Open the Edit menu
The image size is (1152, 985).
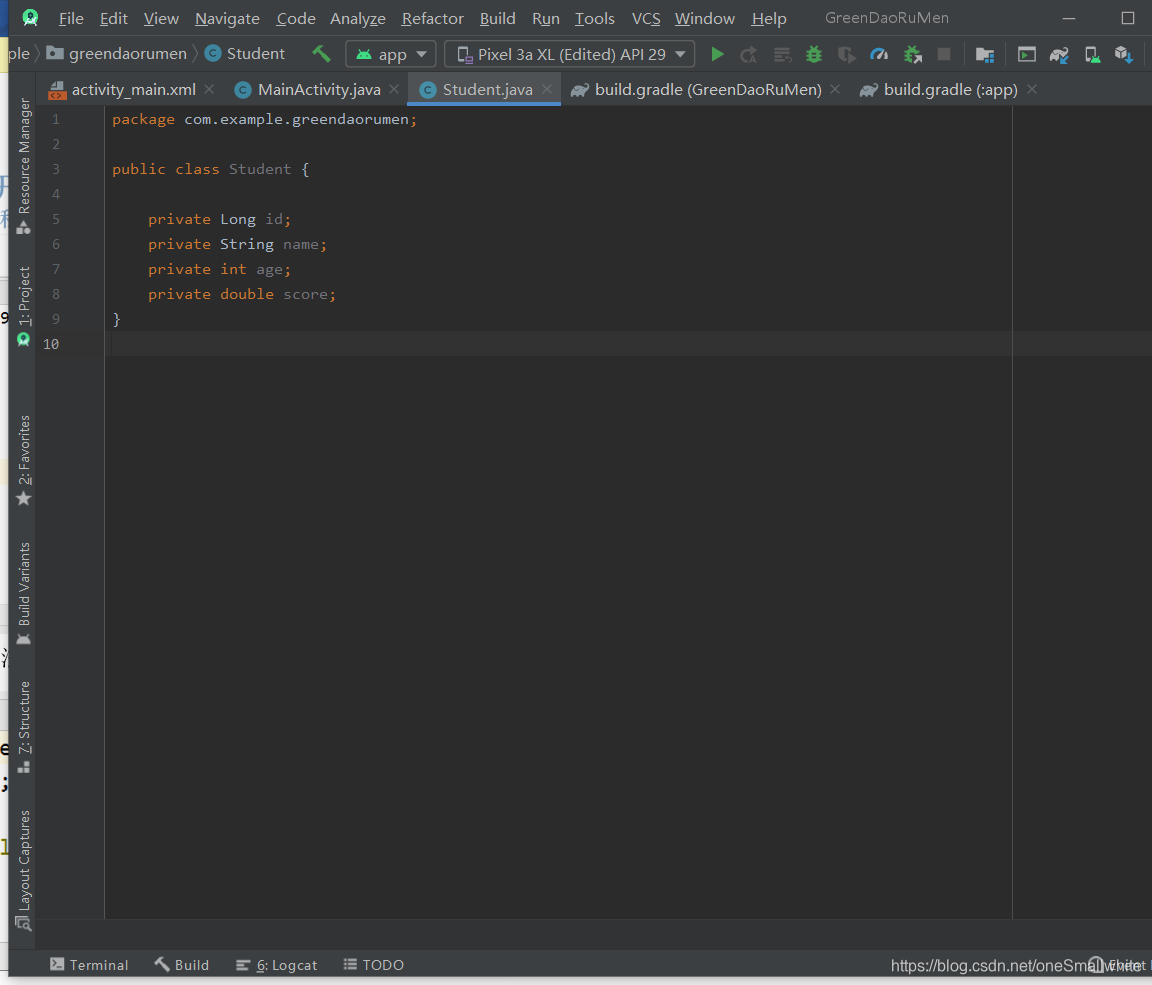(113, 18)
